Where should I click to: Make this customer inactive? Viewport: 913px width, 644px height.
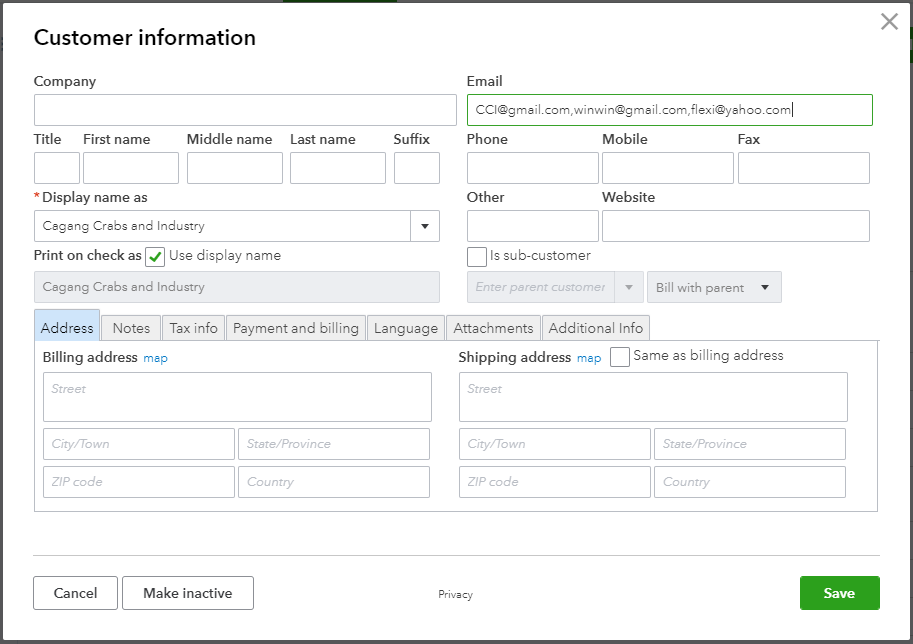point(187,593)
